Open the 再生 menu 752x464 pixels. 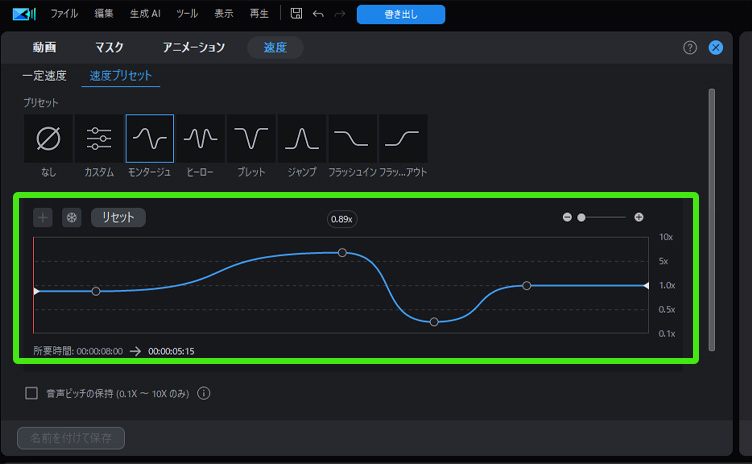pos(259,14)
